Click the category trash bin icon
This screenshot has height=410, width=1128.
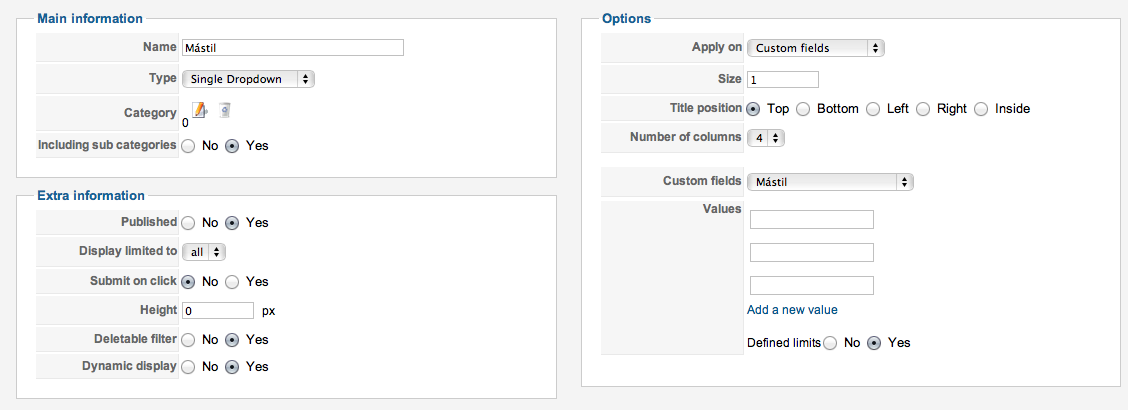(225, 110)
